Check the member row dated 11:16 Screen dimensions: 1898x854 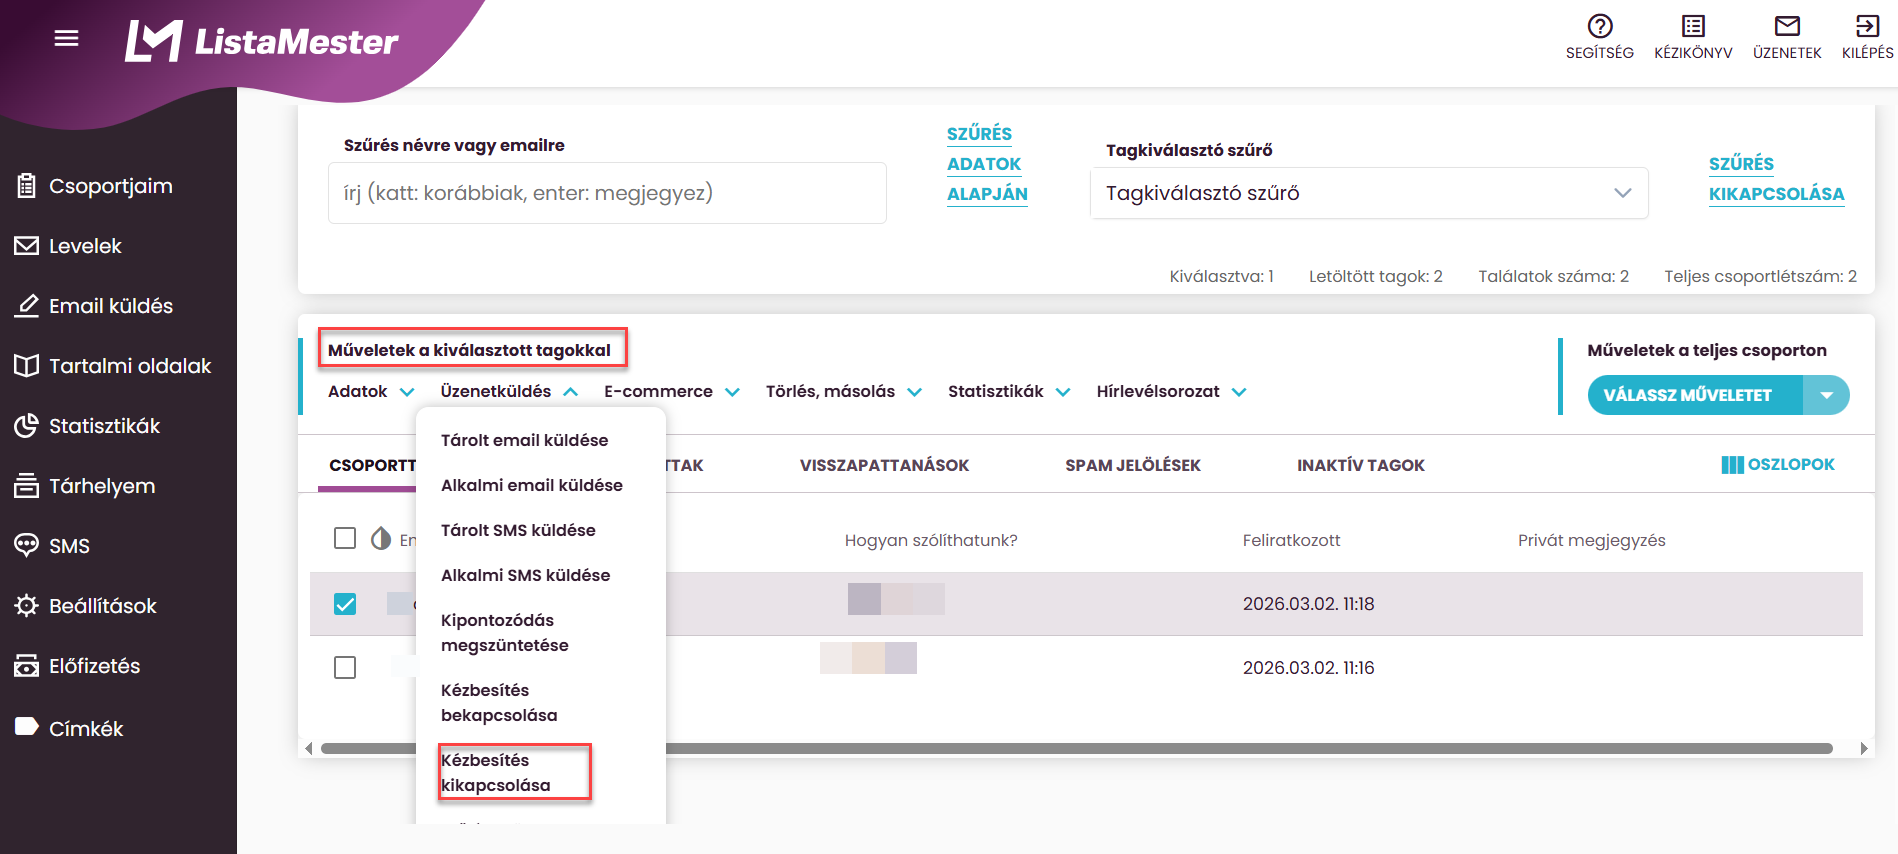coord(345,667)
